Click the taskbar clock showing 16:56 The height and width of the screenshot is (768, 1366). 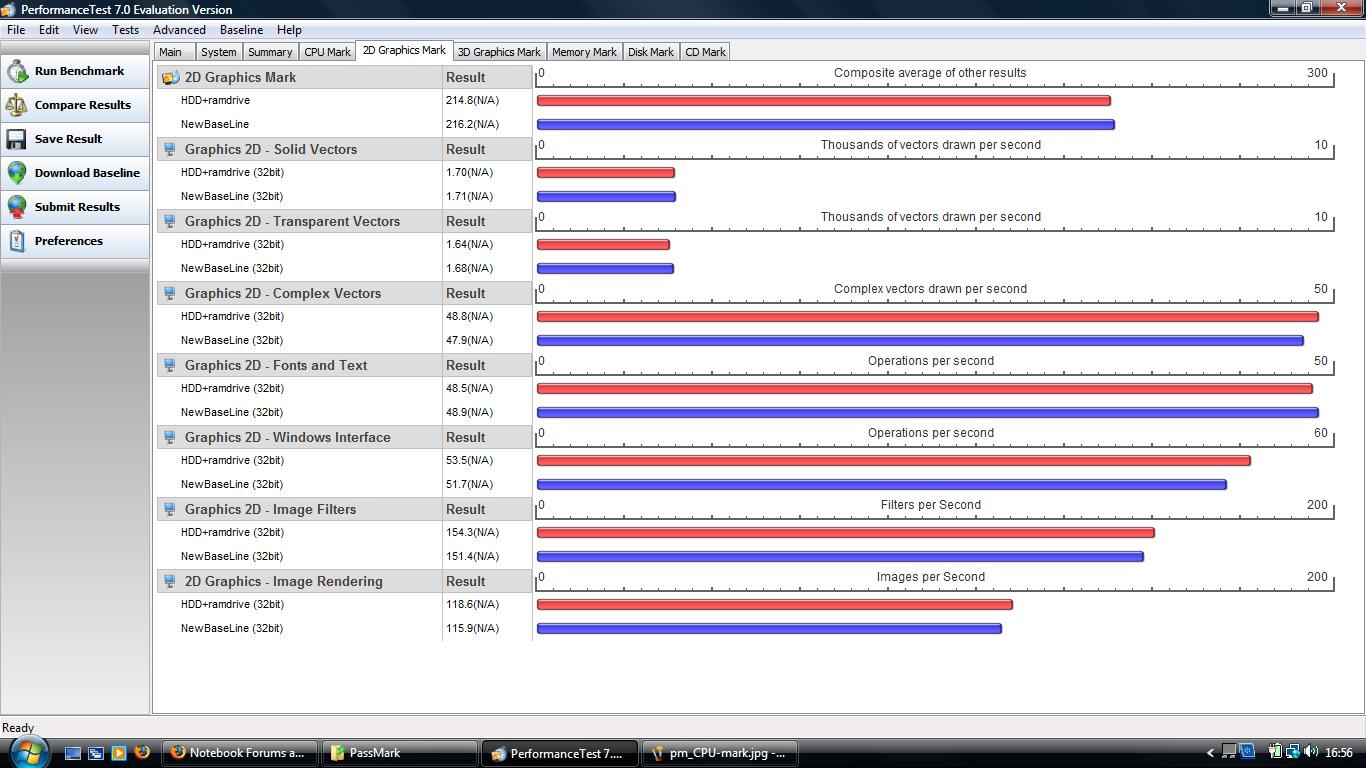point(1338,753)
